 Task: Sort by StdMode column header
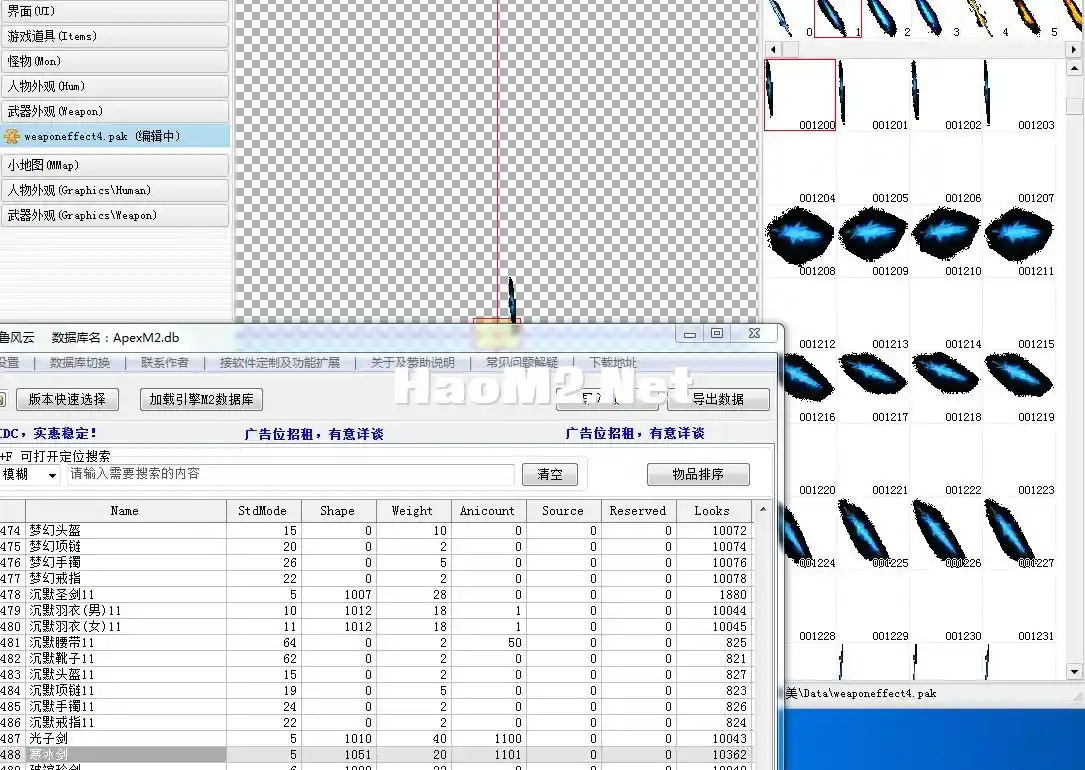click(x=264, y=511)
